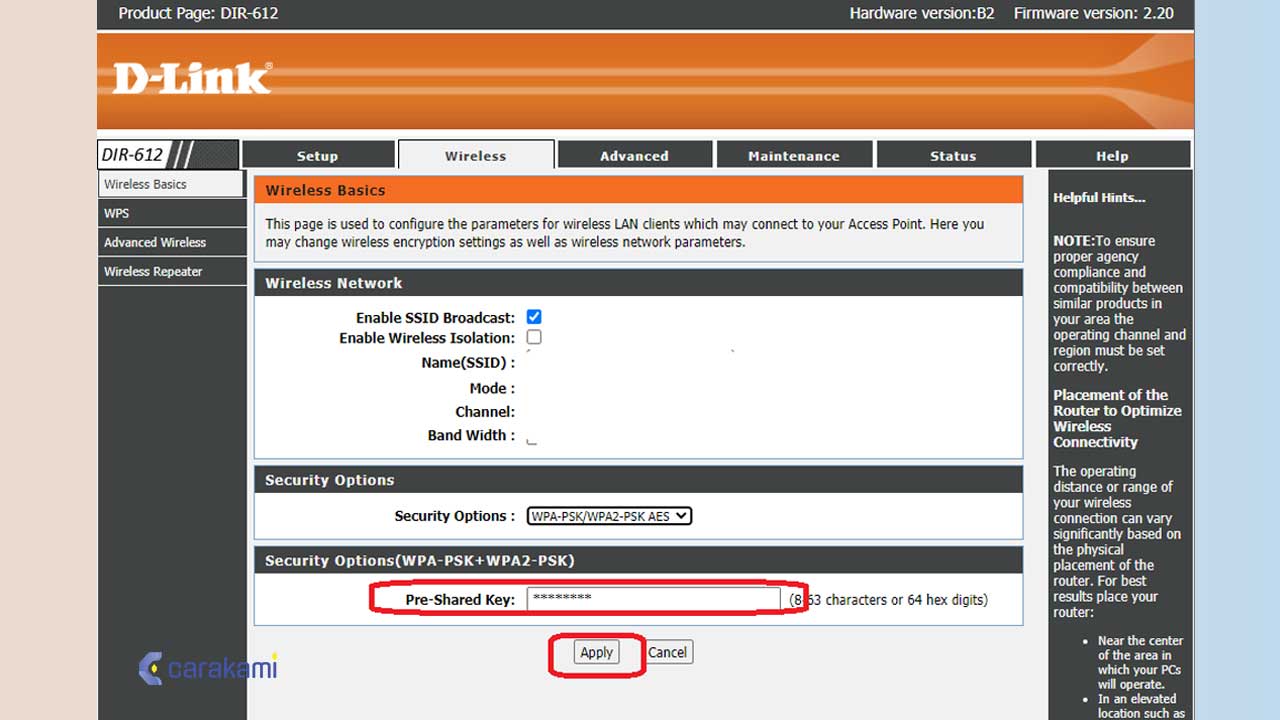The width and height of the screenshot is (1280, 720).
Task: Click the Enable Wireless Isolation label
Action: (427, 338)
